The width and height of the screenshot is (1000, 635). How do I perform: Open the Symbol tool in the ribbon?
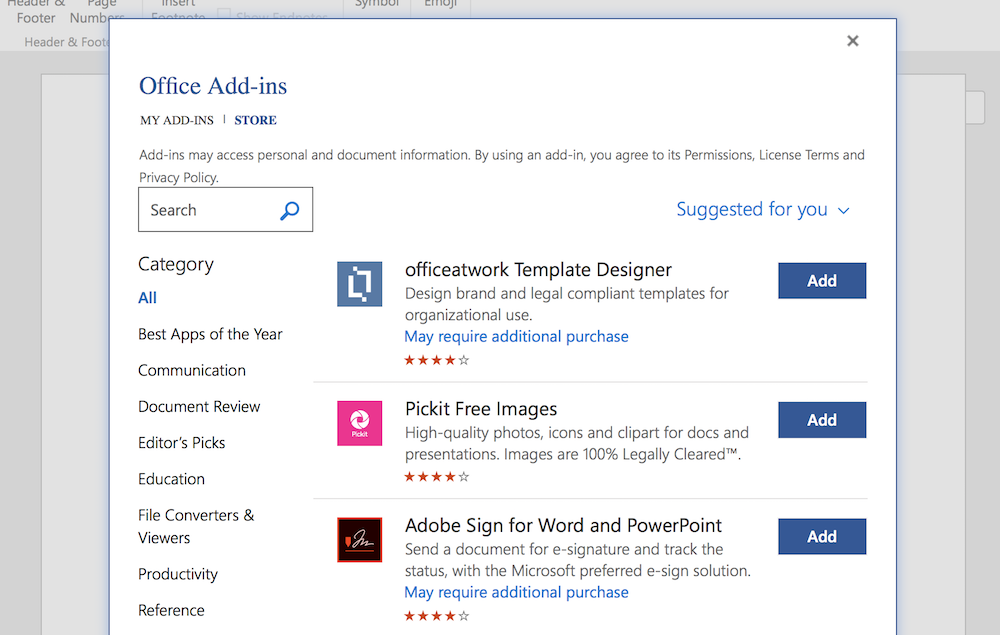pyautogui.click(x=376, y=4)
